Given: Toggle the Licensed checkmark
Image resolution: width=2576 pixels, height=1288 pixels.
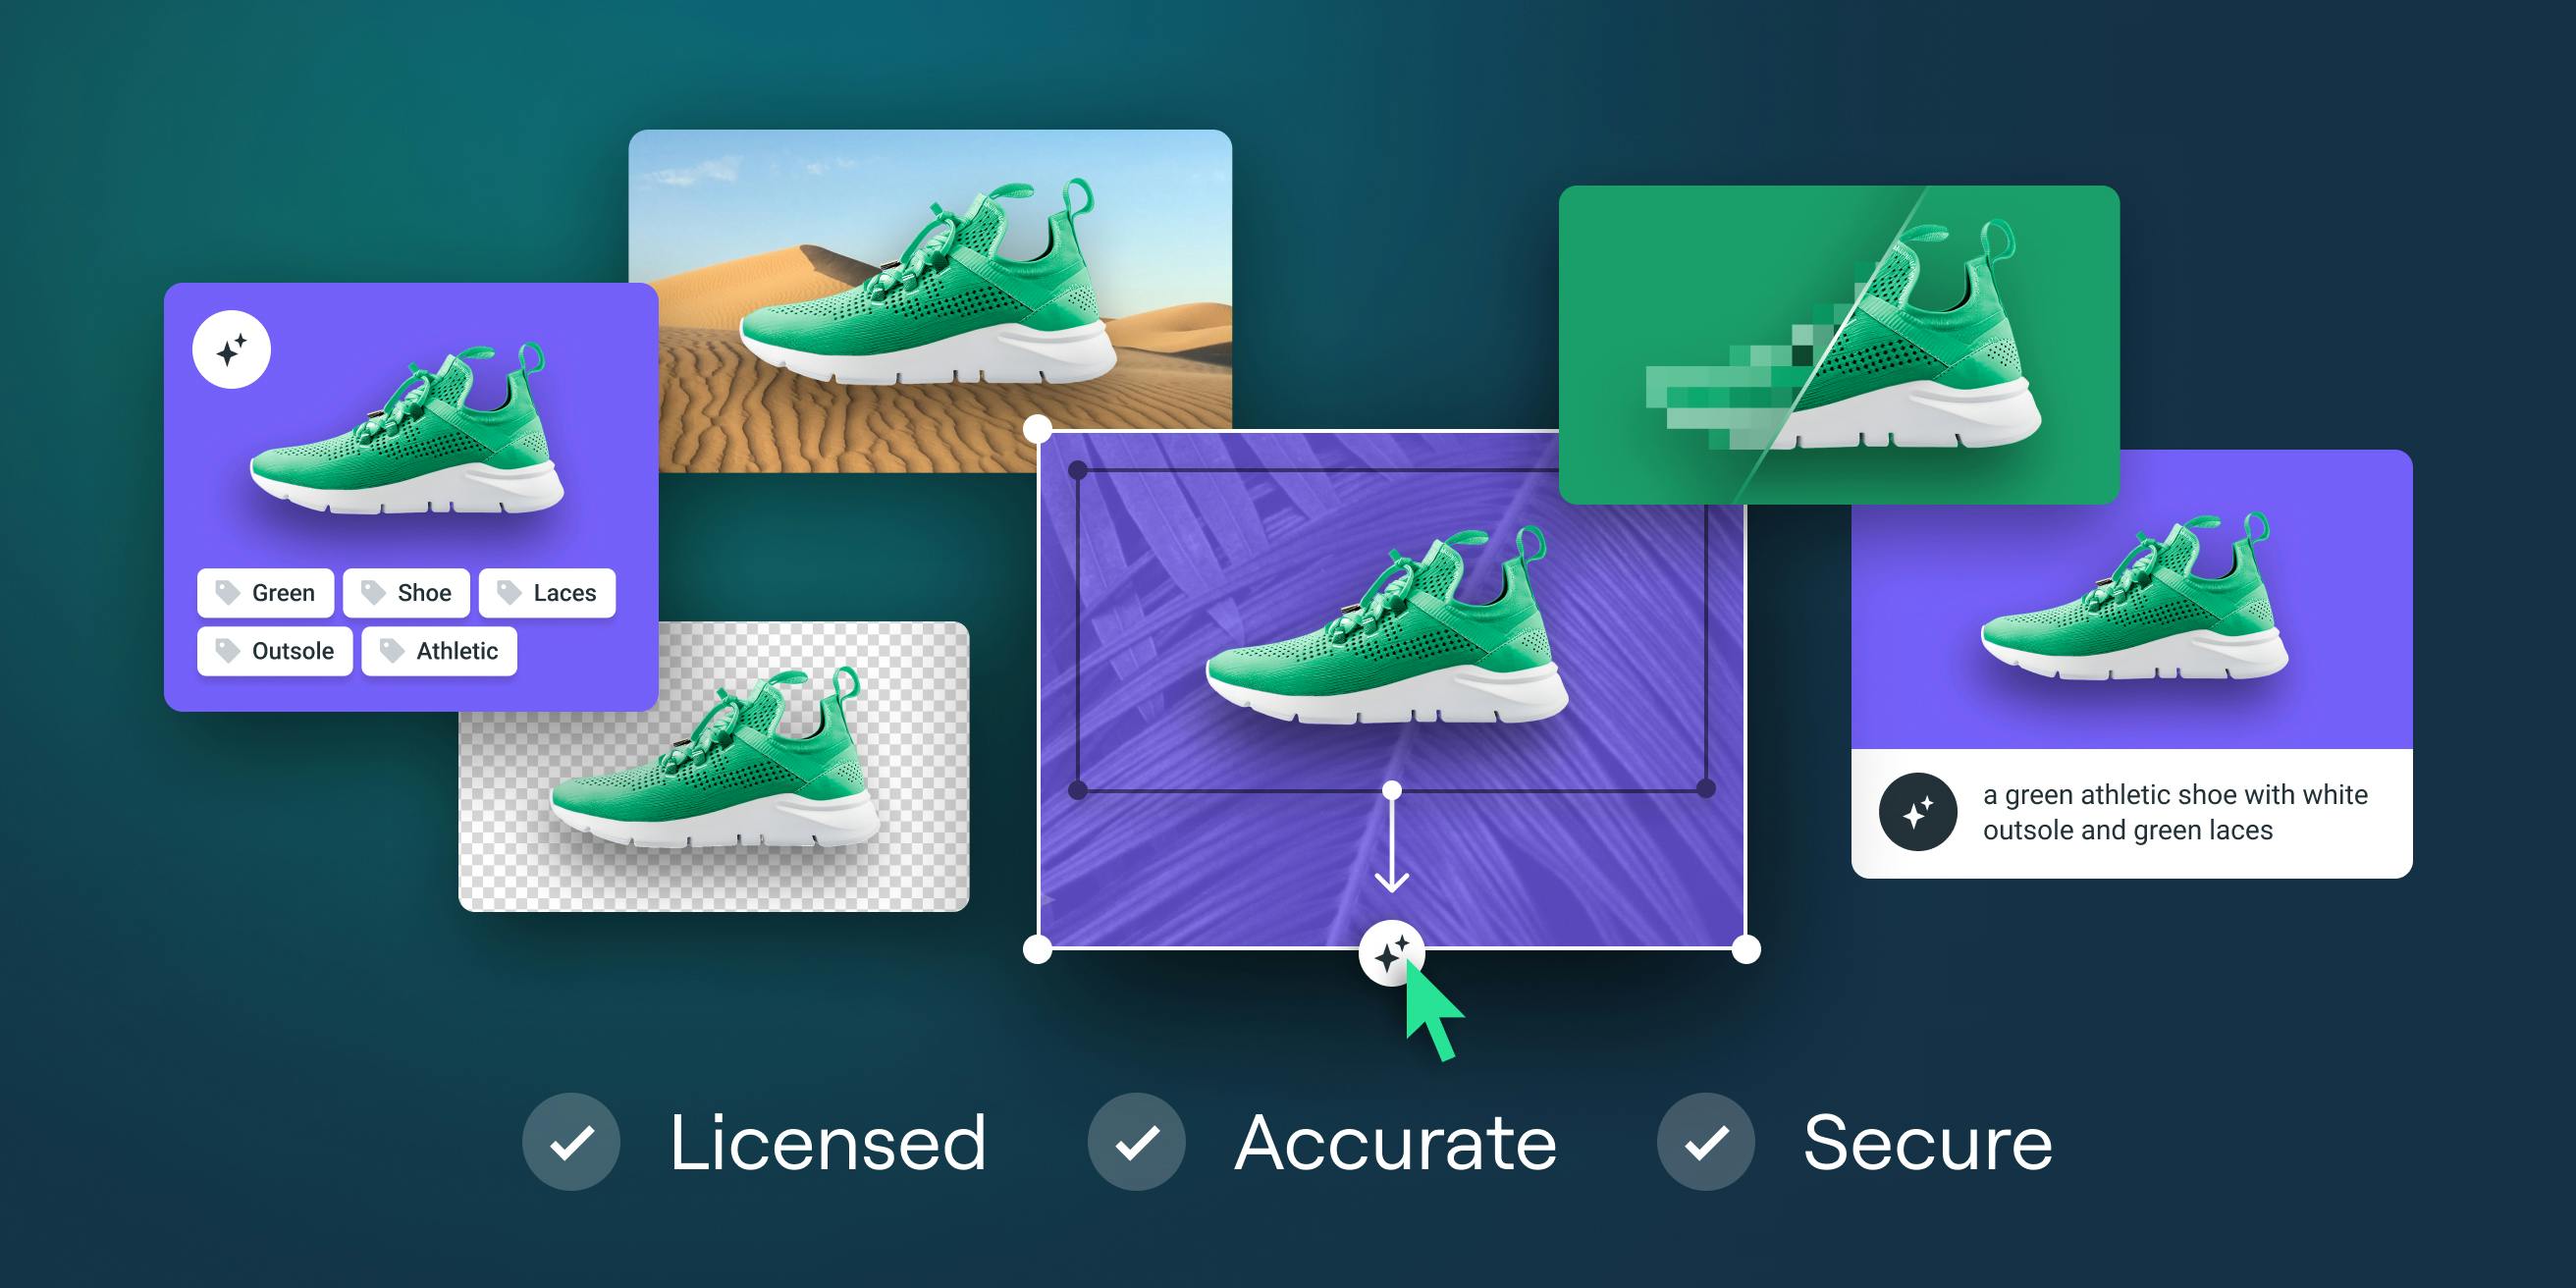Looking at the screenshot, I should click(571, 1141).
